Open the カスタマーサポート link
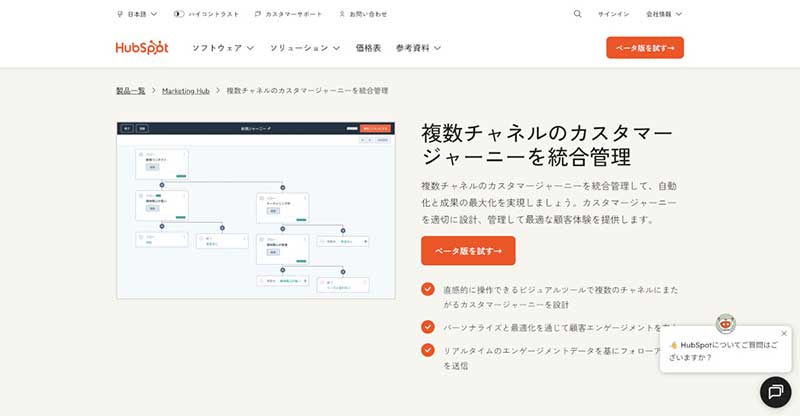Viewport: 800px width, 416px height. [288, 14]
